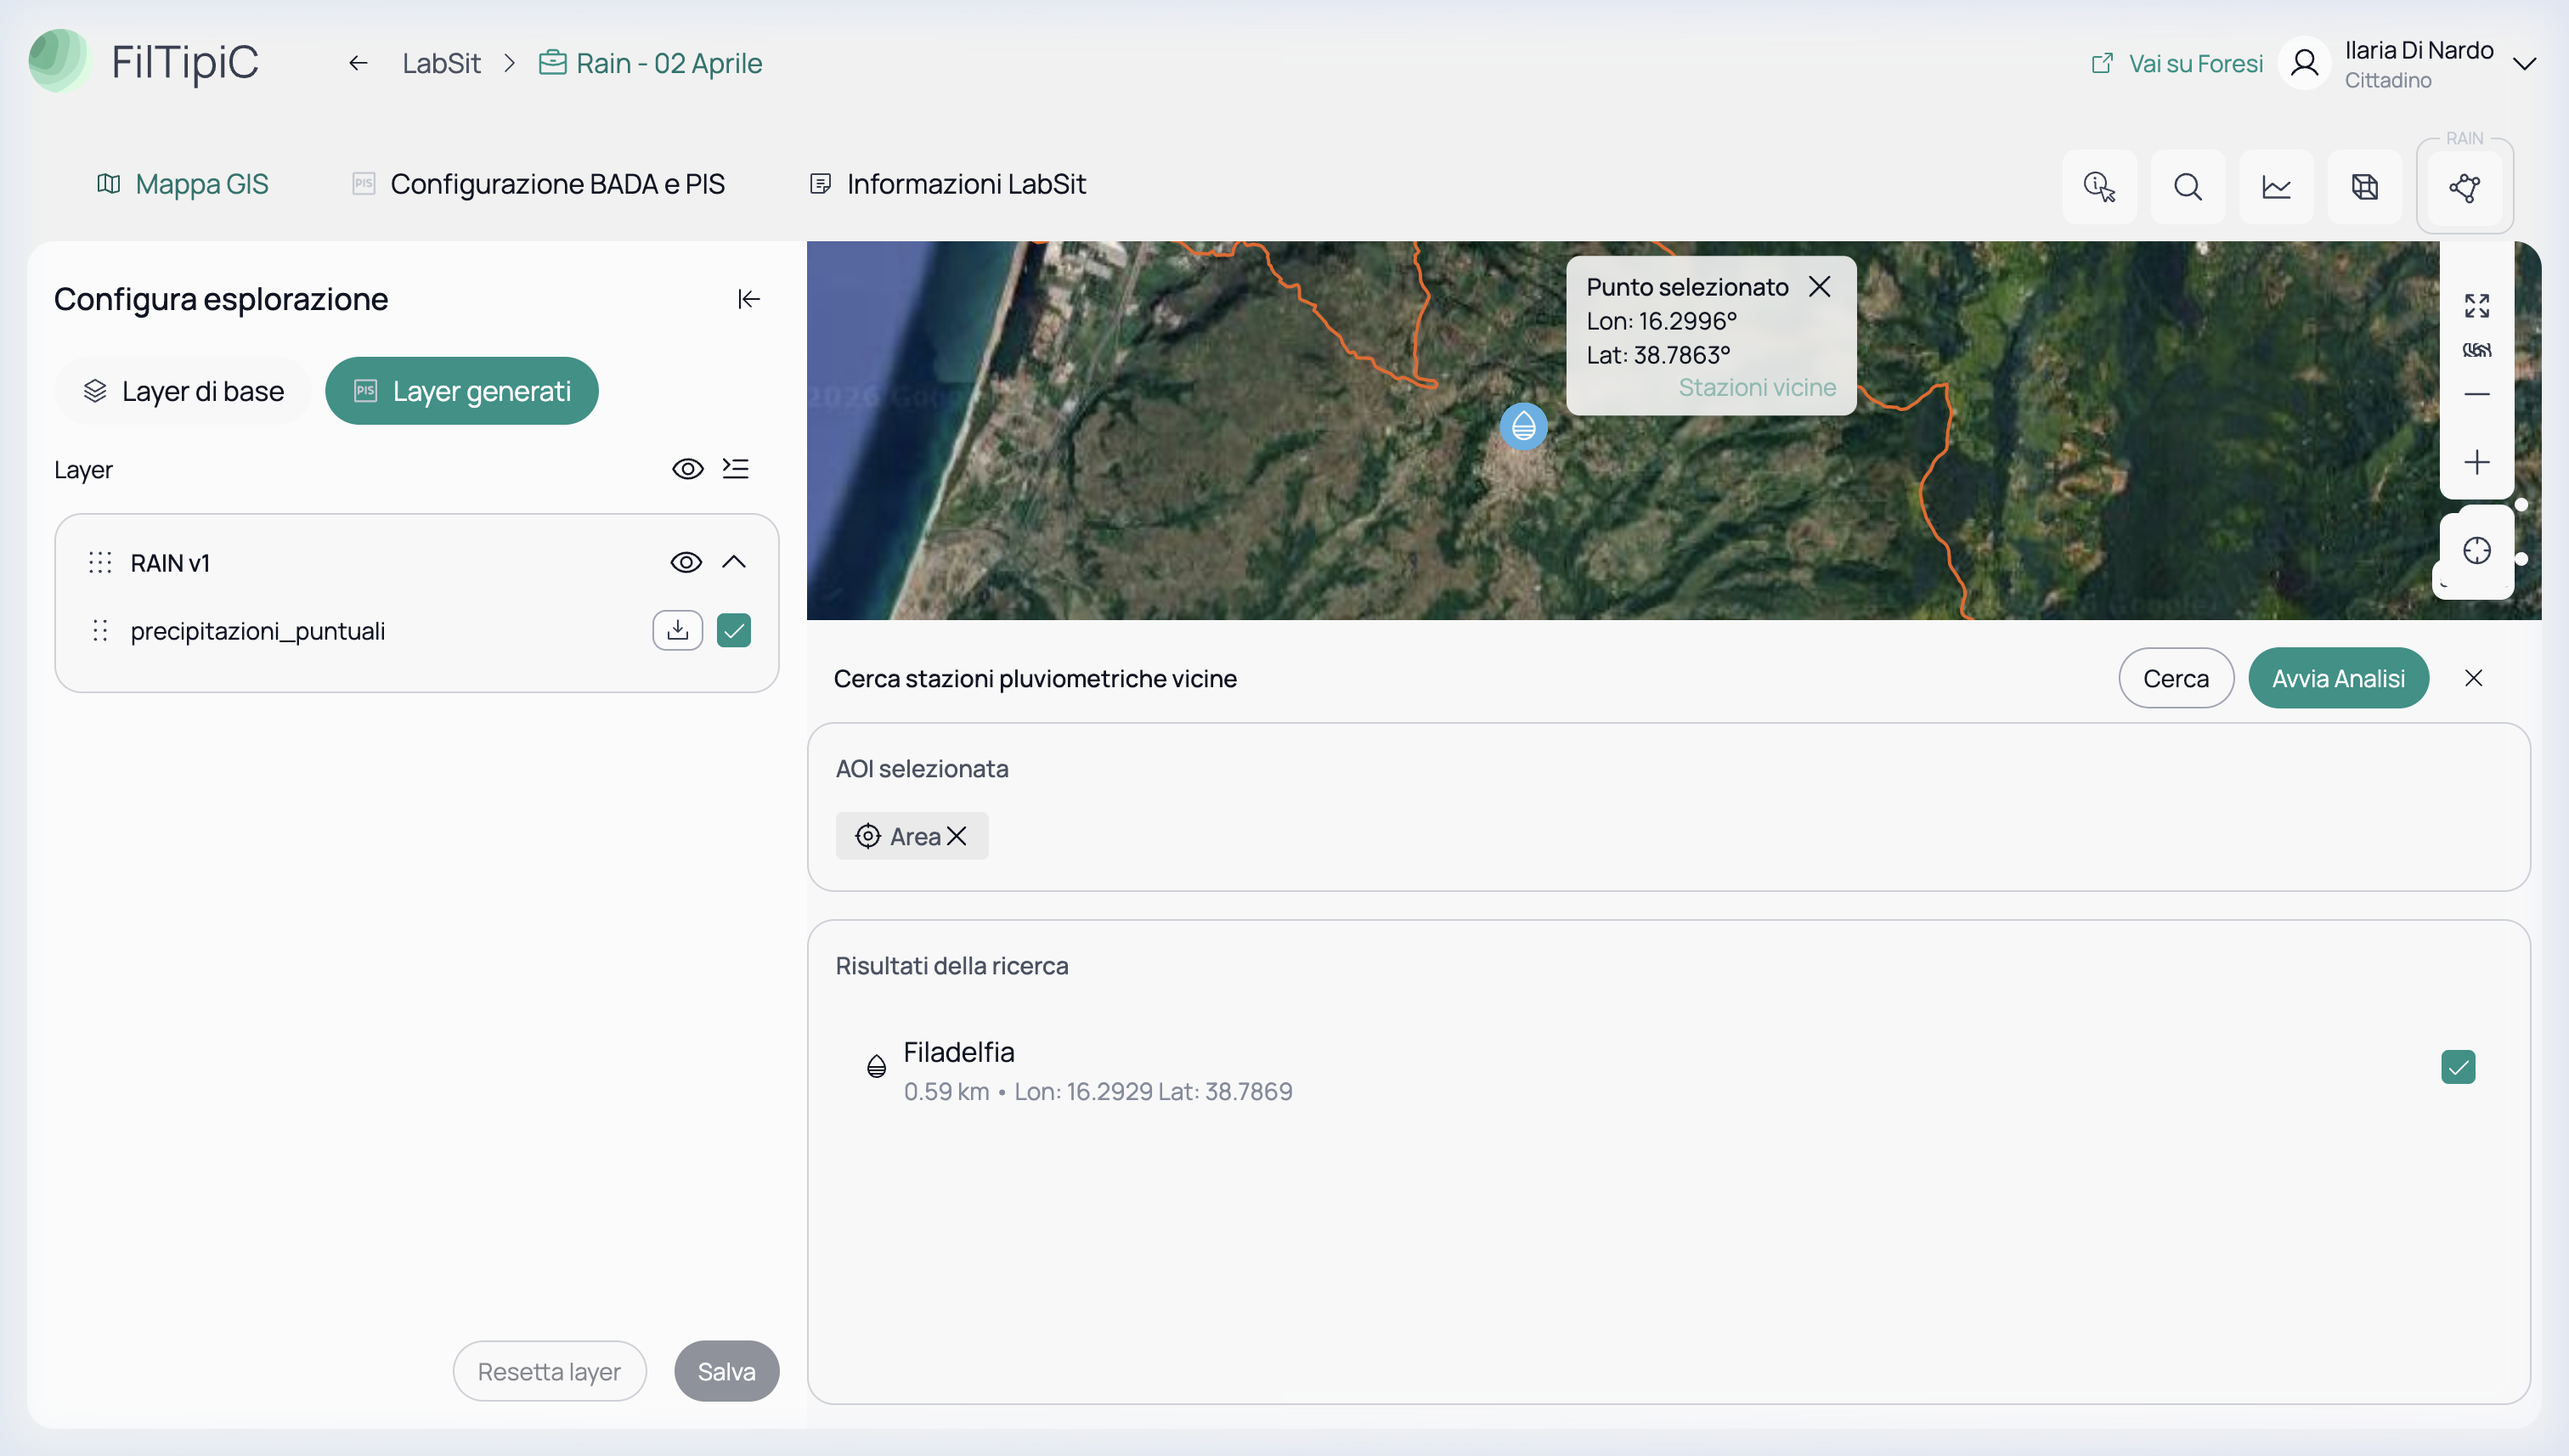The width and height of the screenshot is (2569, 1456).
Task: Open the LabSit breadcrumb
Action: click(x=441, y=63)
